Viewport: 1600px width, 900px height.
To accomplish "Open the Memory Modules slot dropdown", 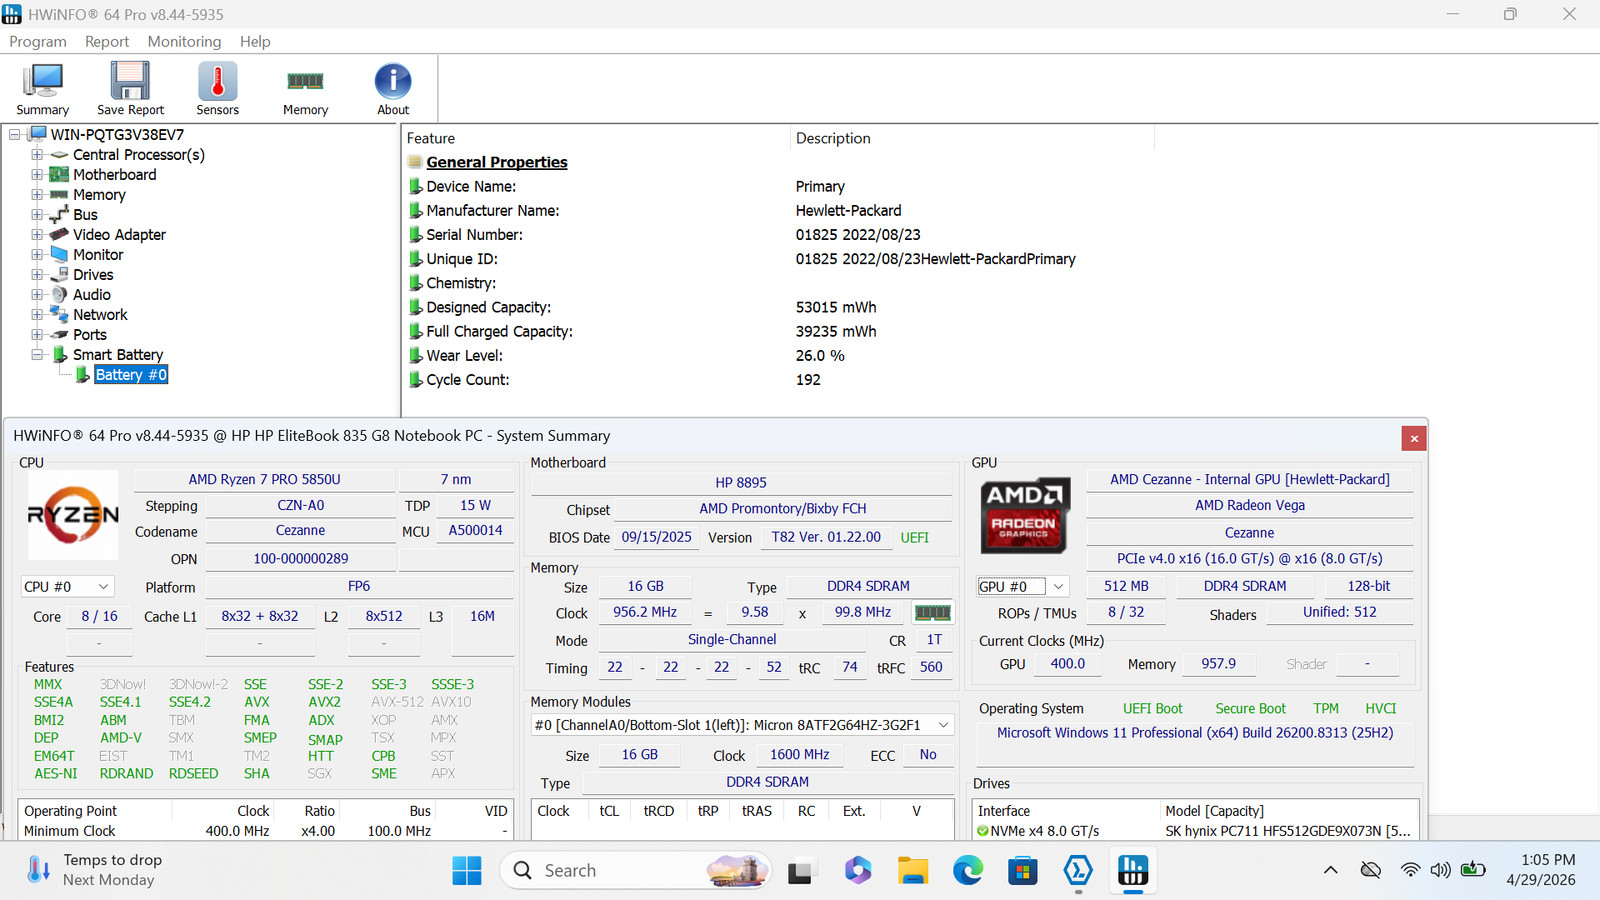I will tap(742, 725).
